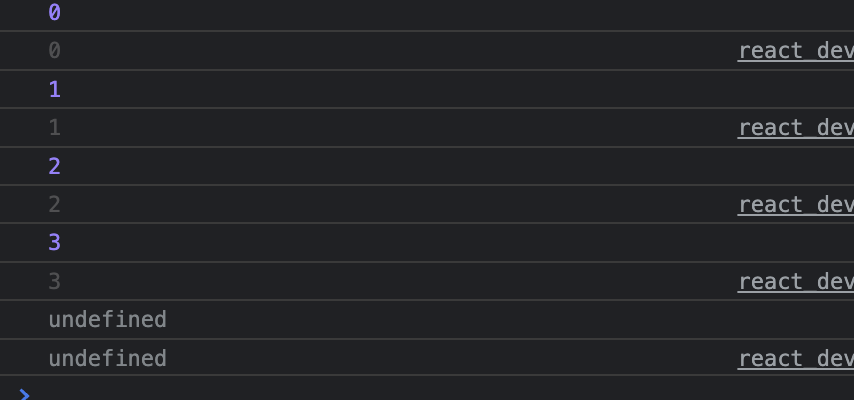Open react_dev source link beside gray 0
The height and width of the screenshot is (400, 854).
[795, 51]
